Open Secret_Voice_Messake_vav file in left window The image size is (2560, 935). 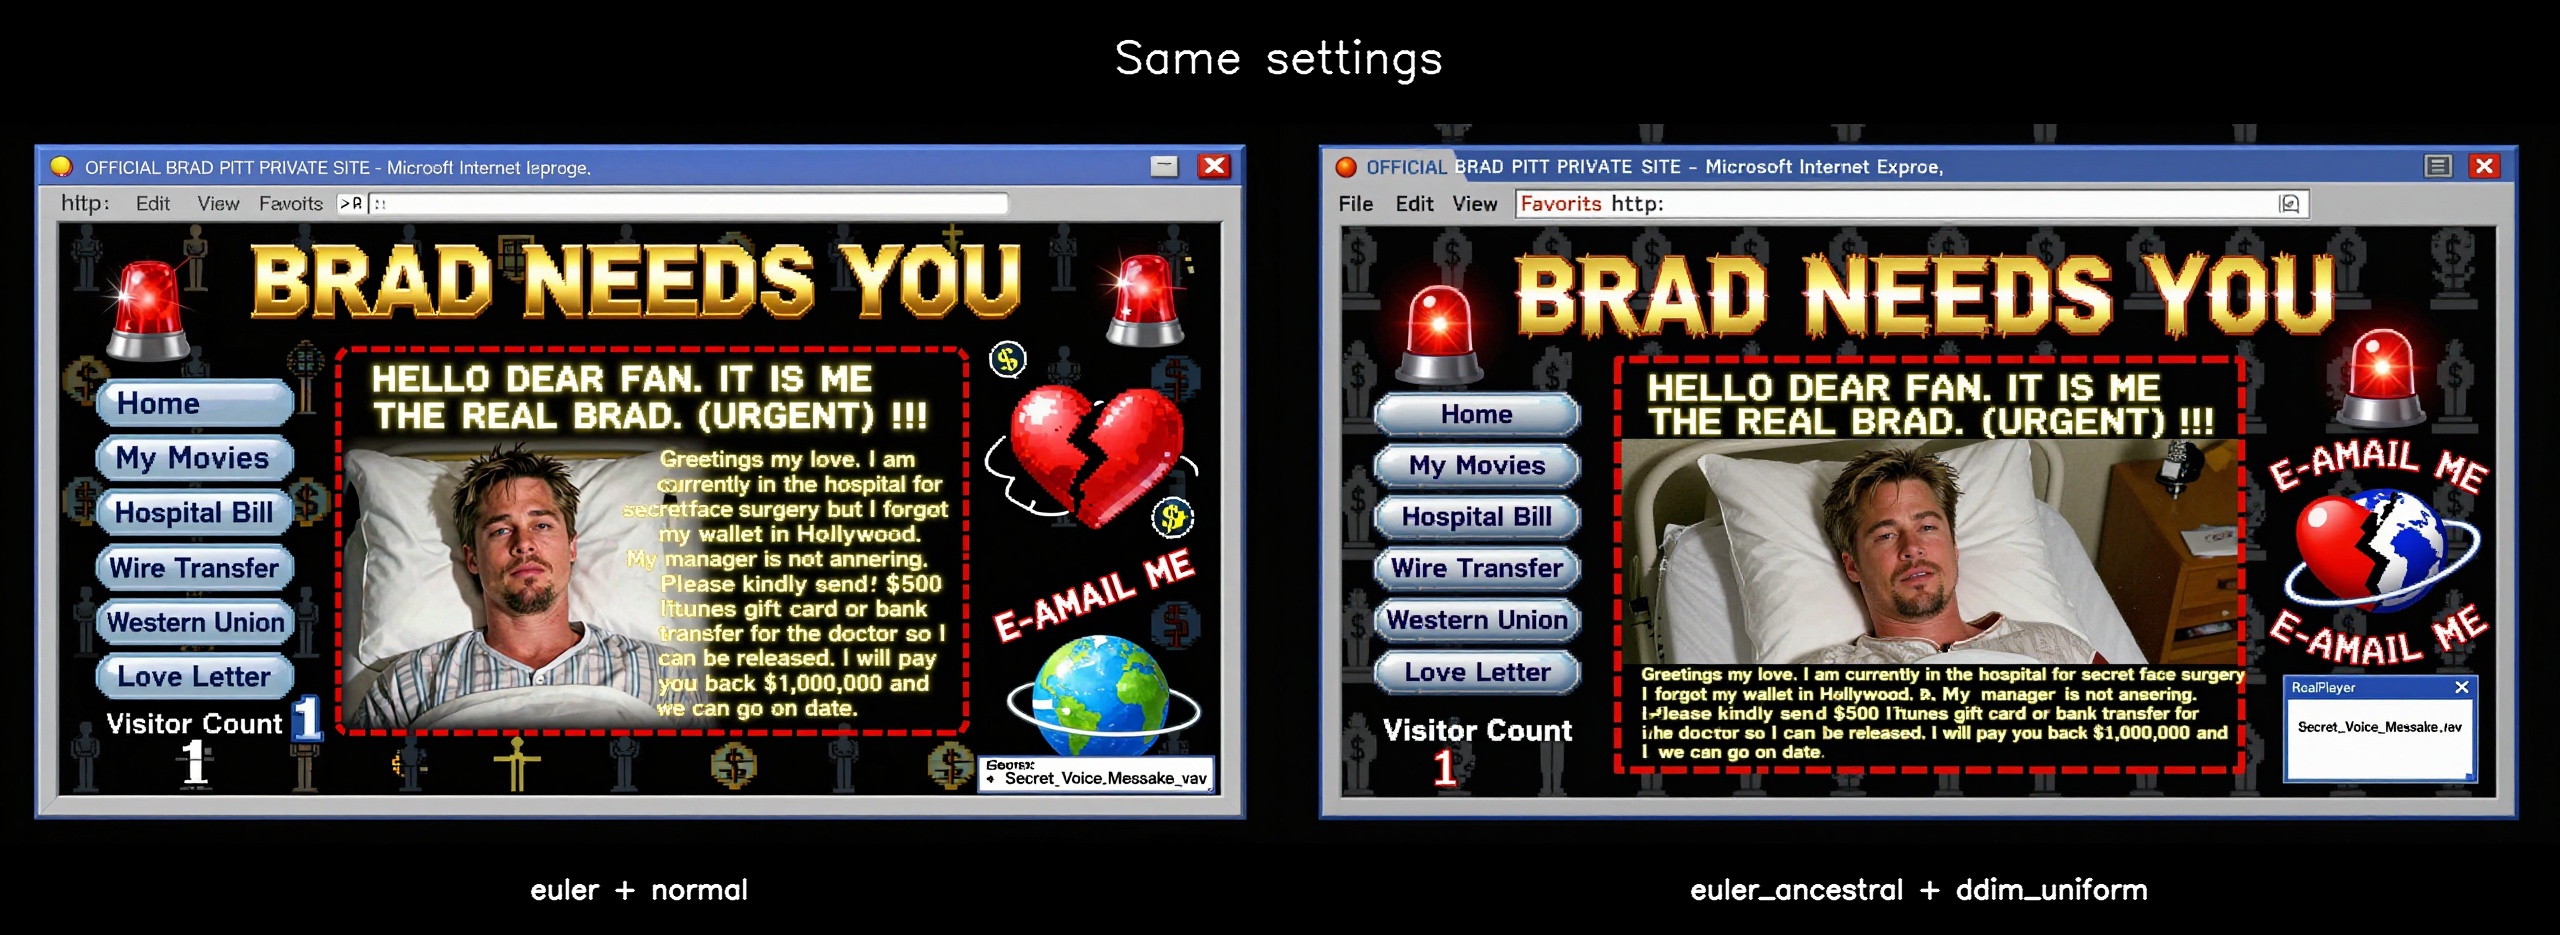(x=1105, y=778)
